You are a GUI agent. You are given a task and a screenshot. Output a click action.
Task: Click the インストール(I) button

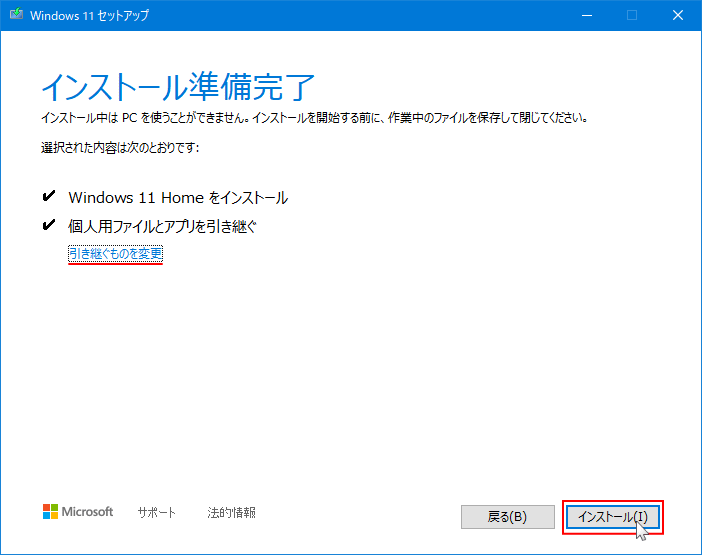click(612, 517)
